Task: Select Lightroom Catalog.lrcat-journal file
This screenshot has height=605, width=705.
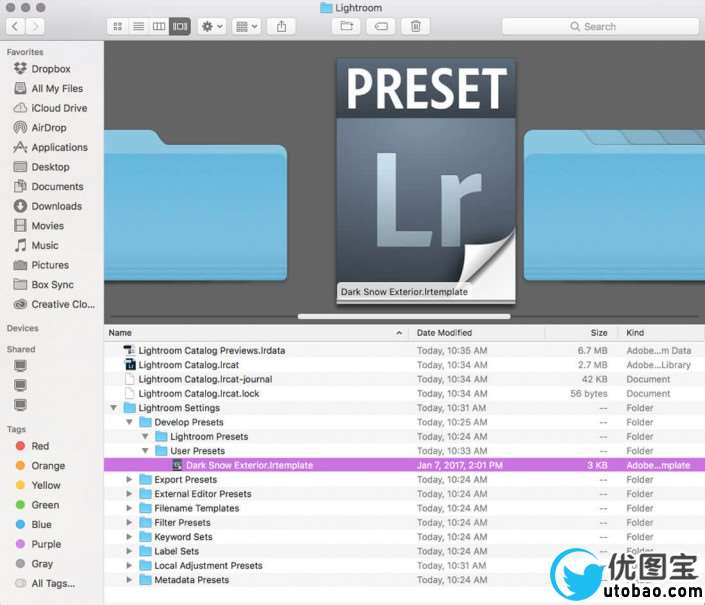Action: tap(404, 379)
